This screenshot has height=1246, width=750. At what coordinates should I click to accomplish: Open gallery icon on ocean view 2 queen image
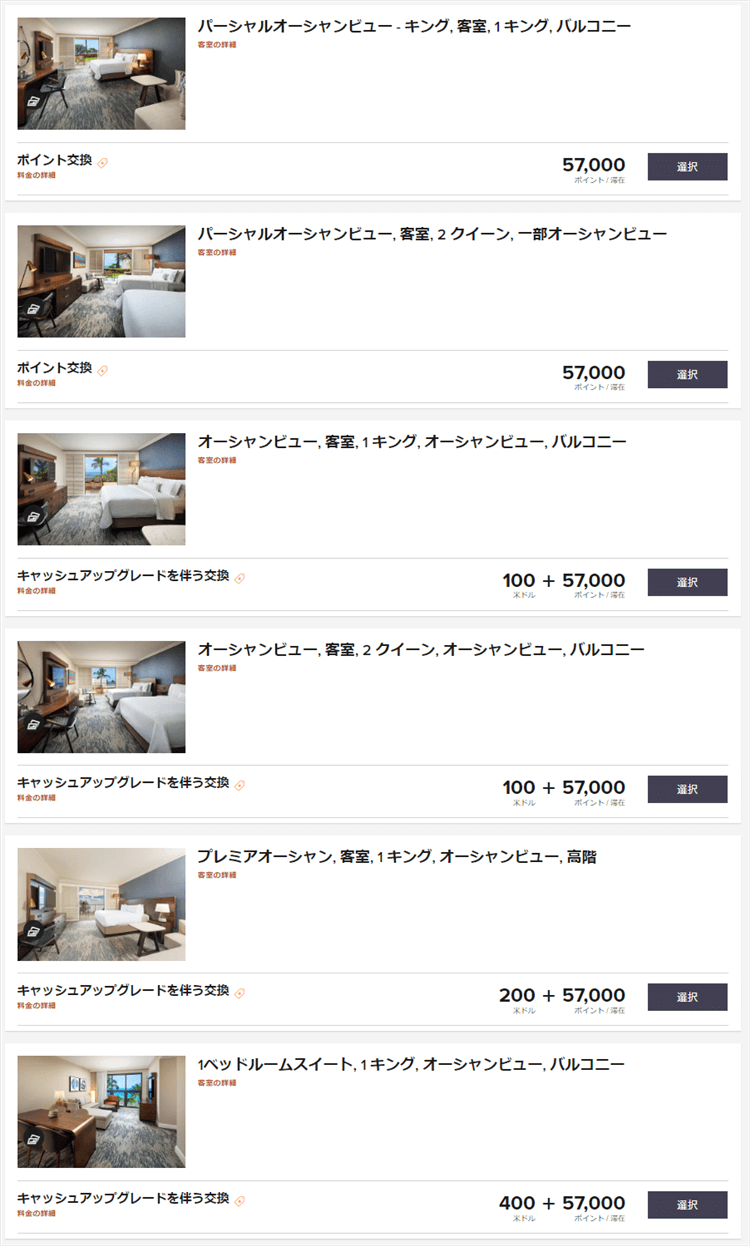point(33,725)
